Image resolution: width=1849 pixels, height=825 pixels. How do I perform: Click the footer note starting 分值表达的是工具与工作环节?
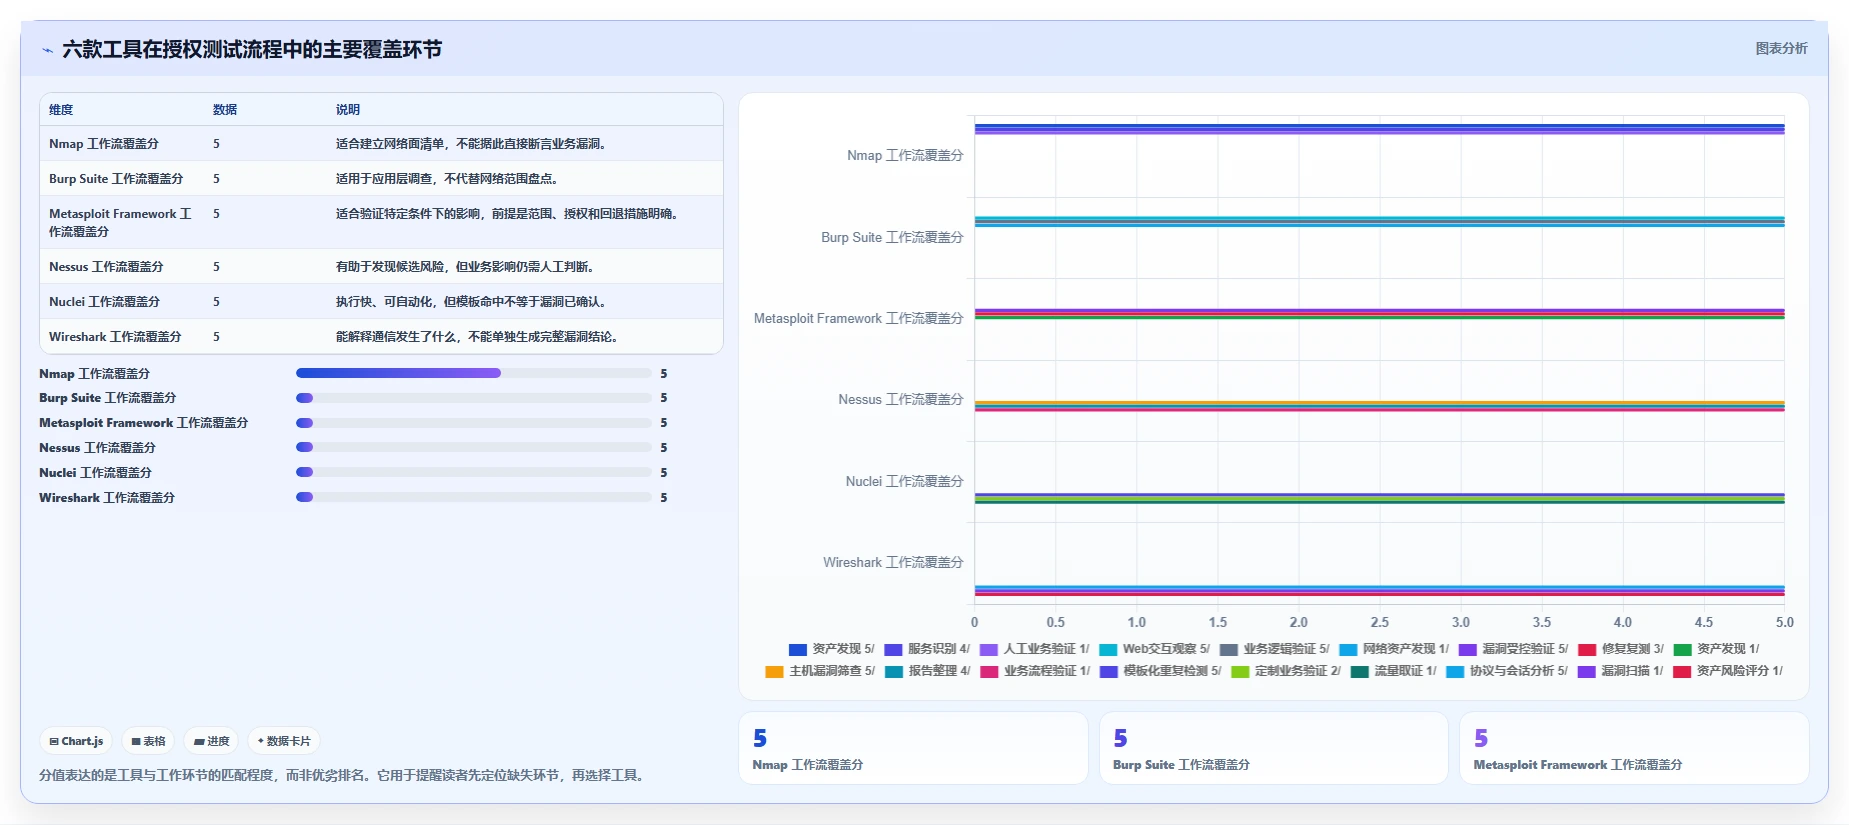pos(344,775)
